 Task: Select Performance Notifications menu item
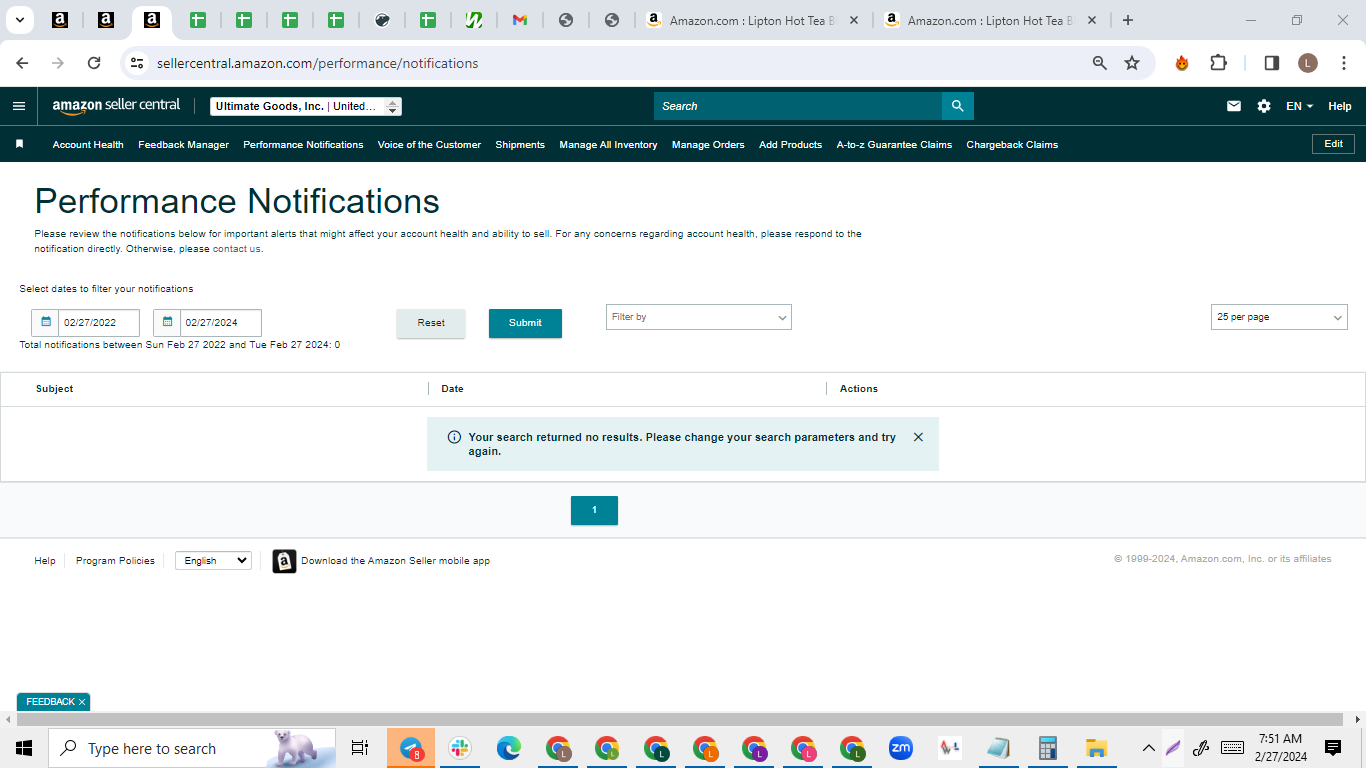pos(303,145)
